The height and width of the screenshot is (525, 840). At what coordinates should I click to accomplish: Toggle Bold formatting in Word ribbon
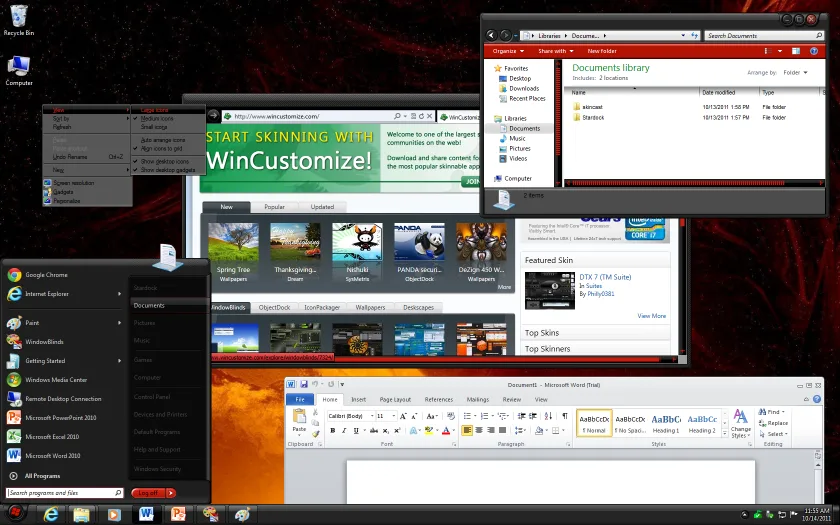click(x=333, y=430)
